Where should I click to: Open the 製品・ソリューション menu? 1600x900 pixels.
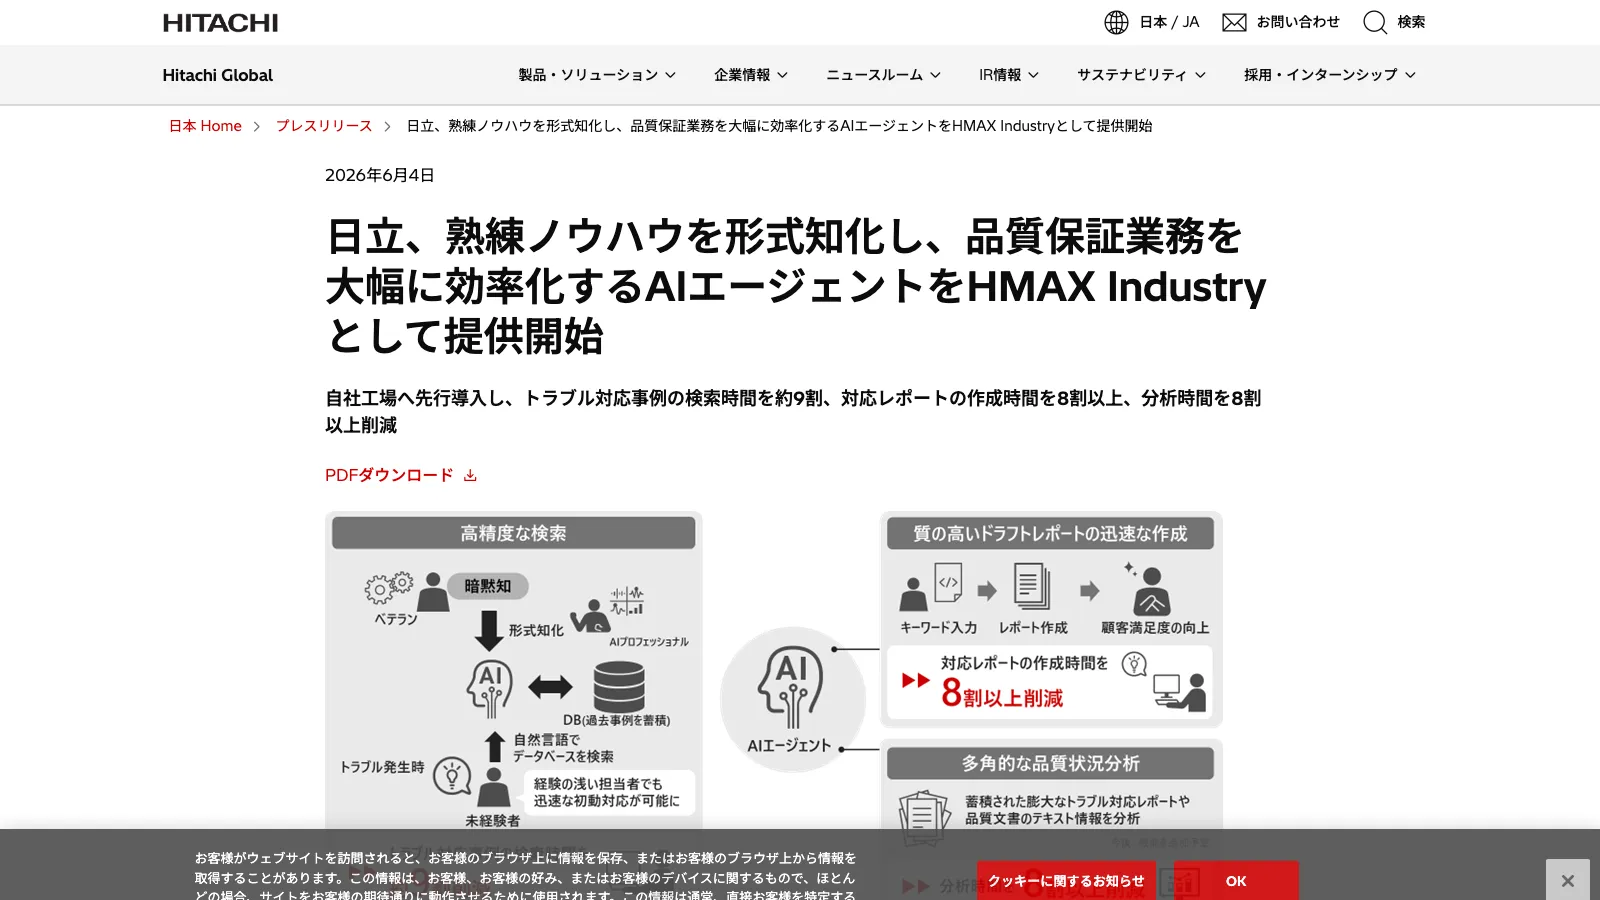588,75
